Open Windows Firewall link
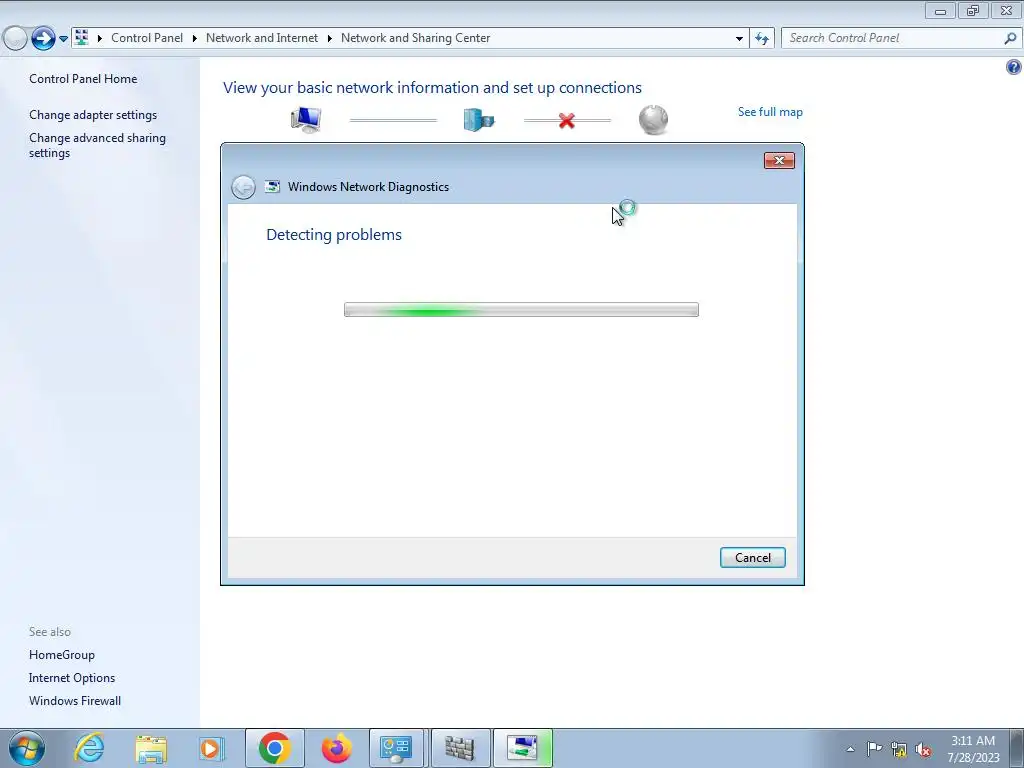 click(75, 701)
